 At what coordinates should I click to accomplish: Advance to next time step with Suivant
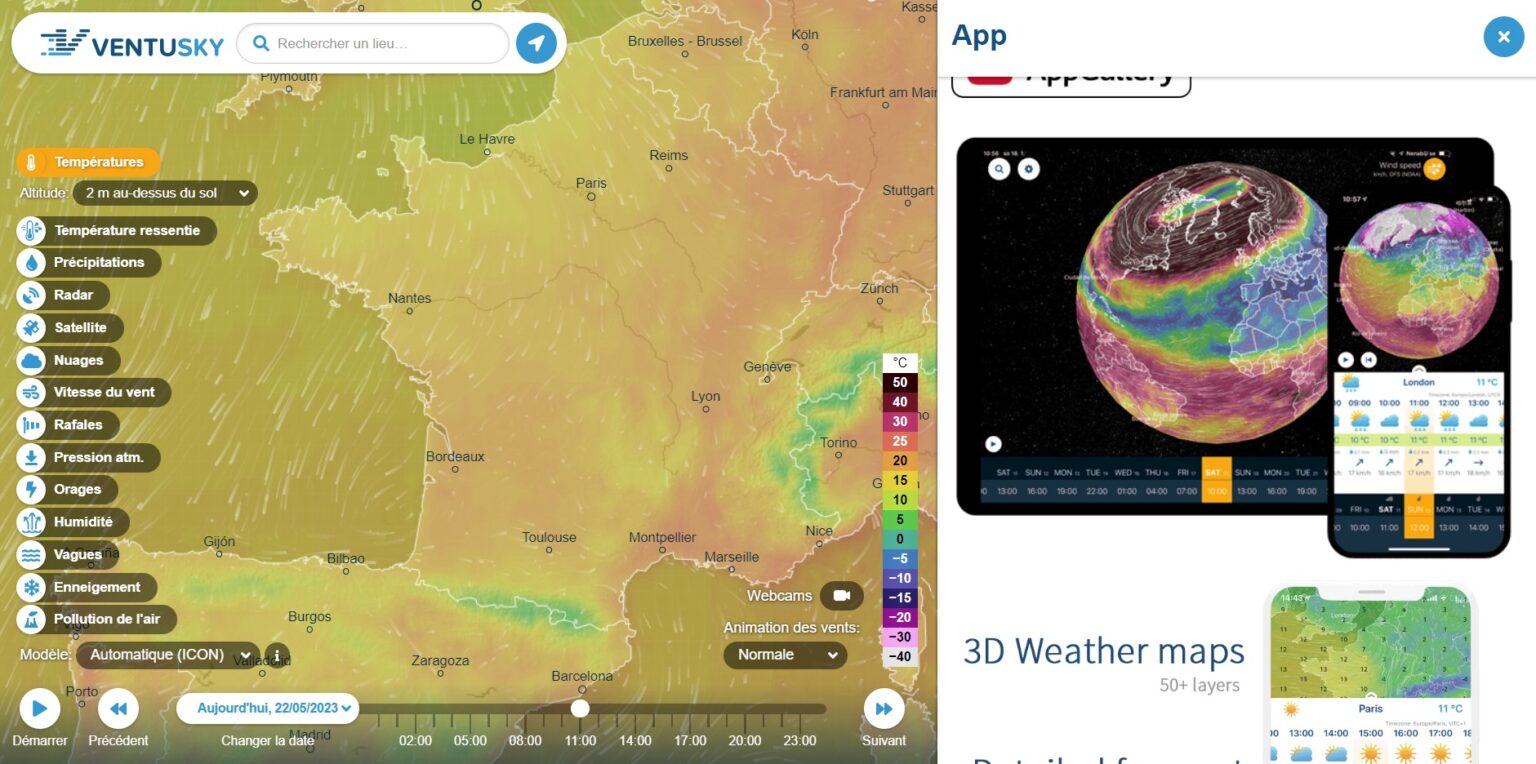point(884,709)
